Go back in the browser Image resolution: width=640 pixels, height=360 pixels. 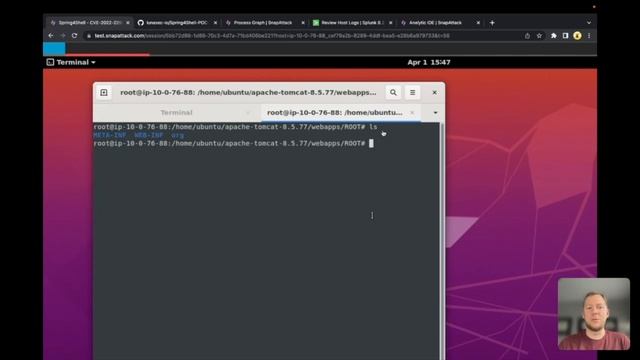pos(51,36)
